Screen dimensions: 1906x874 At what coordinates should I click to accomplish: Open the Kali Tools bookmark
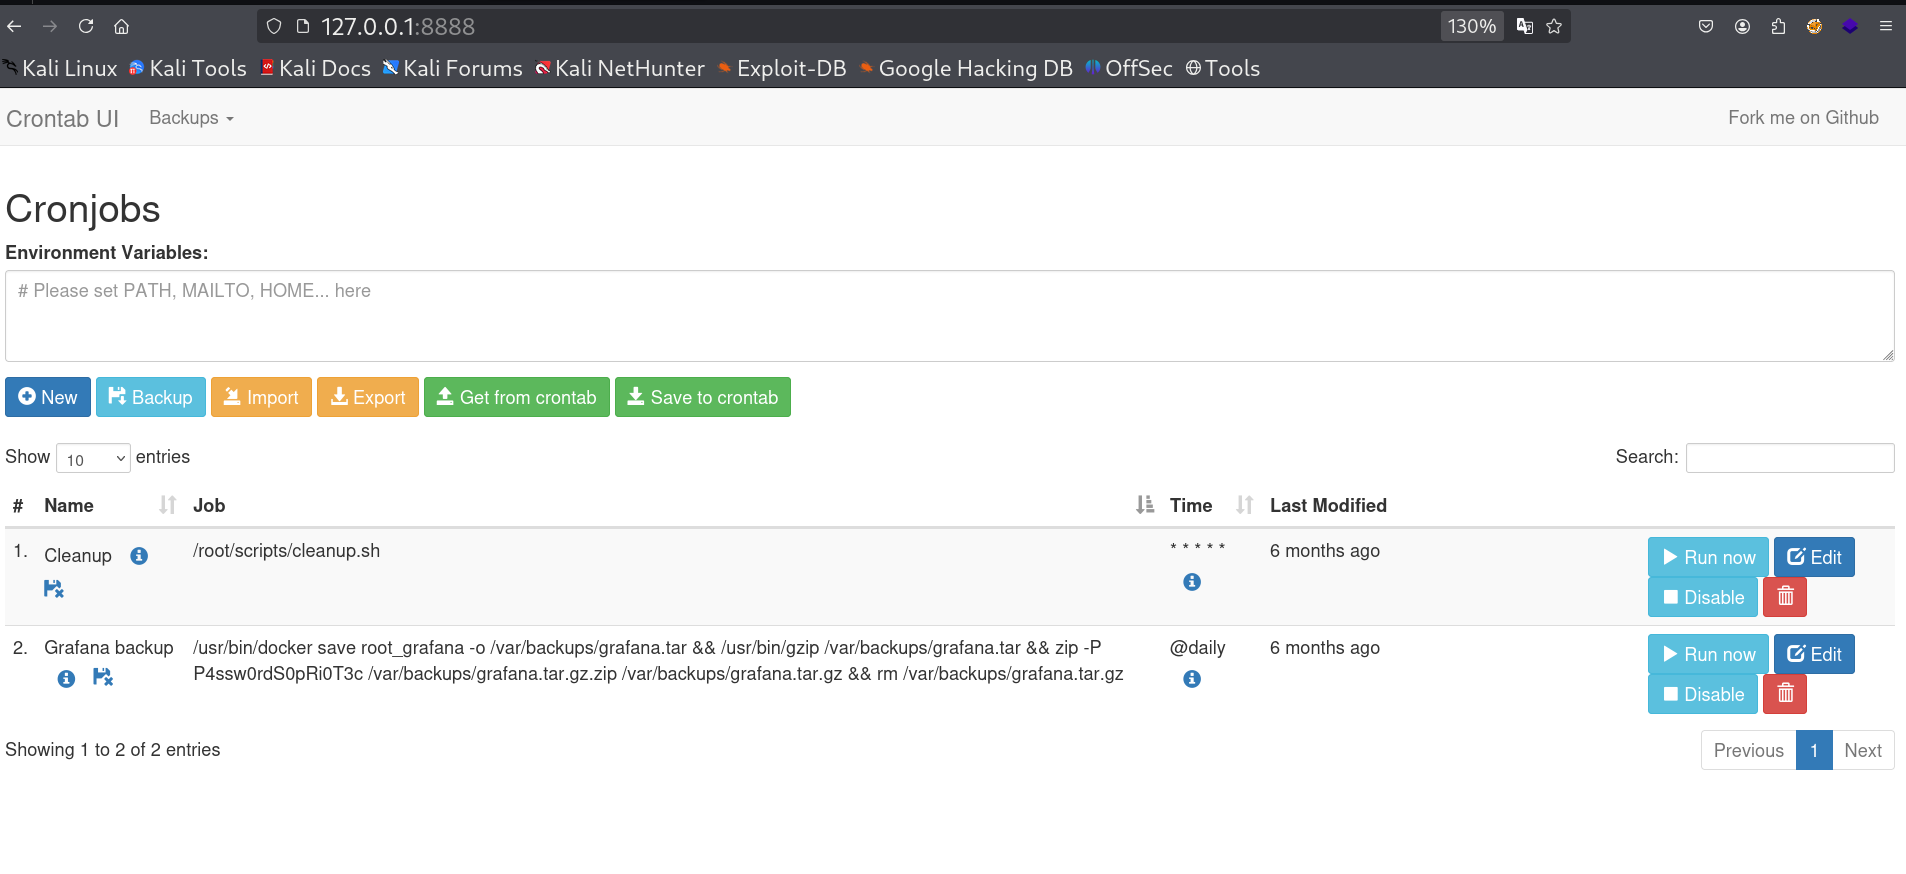click(x=188, y=68)
